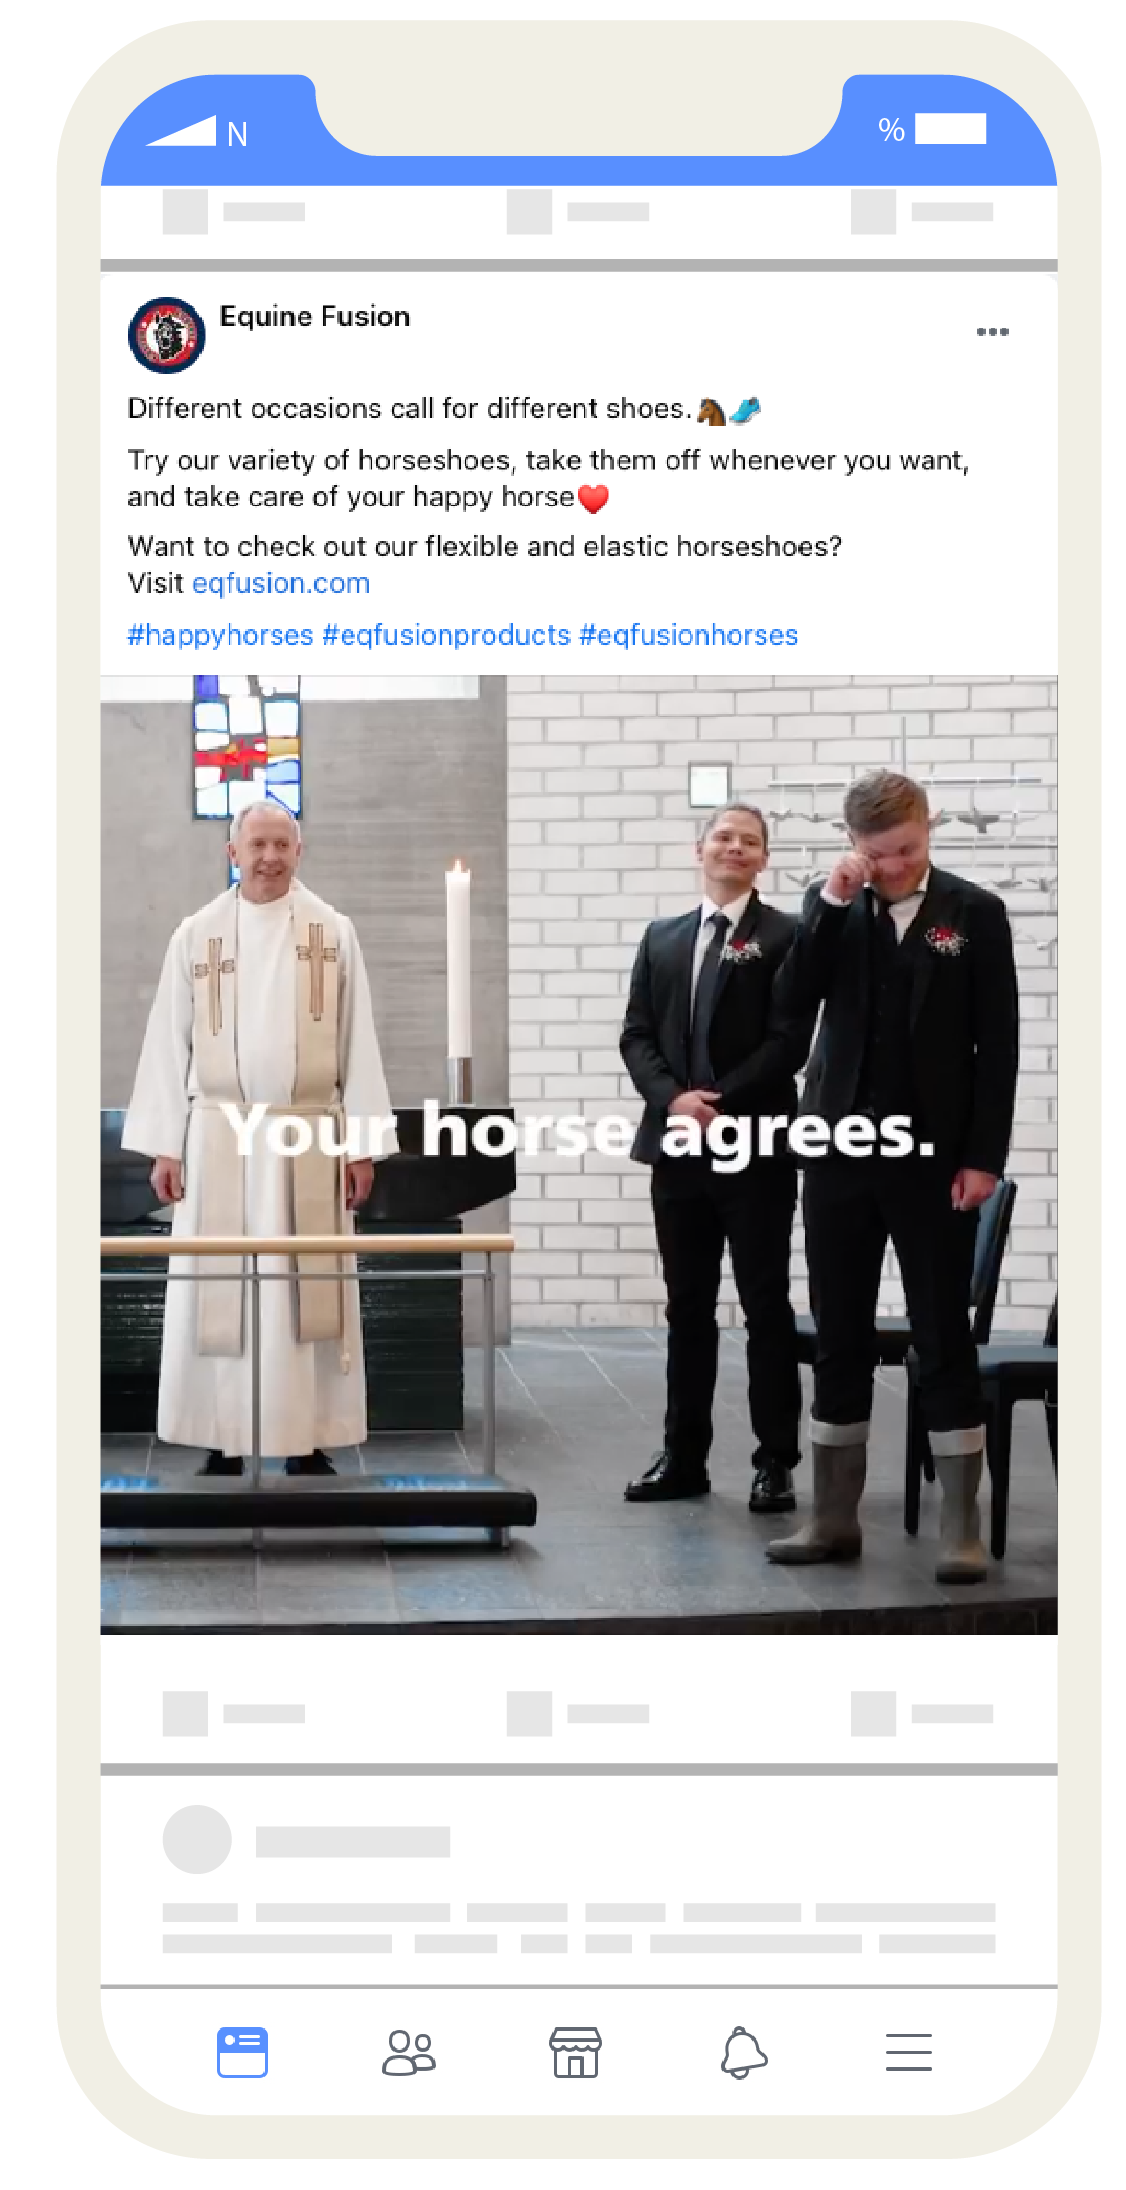This screenshot has width=1126, height=2190.
Task: Click the top-left placeholder tab above post
Action: [233, 211]
